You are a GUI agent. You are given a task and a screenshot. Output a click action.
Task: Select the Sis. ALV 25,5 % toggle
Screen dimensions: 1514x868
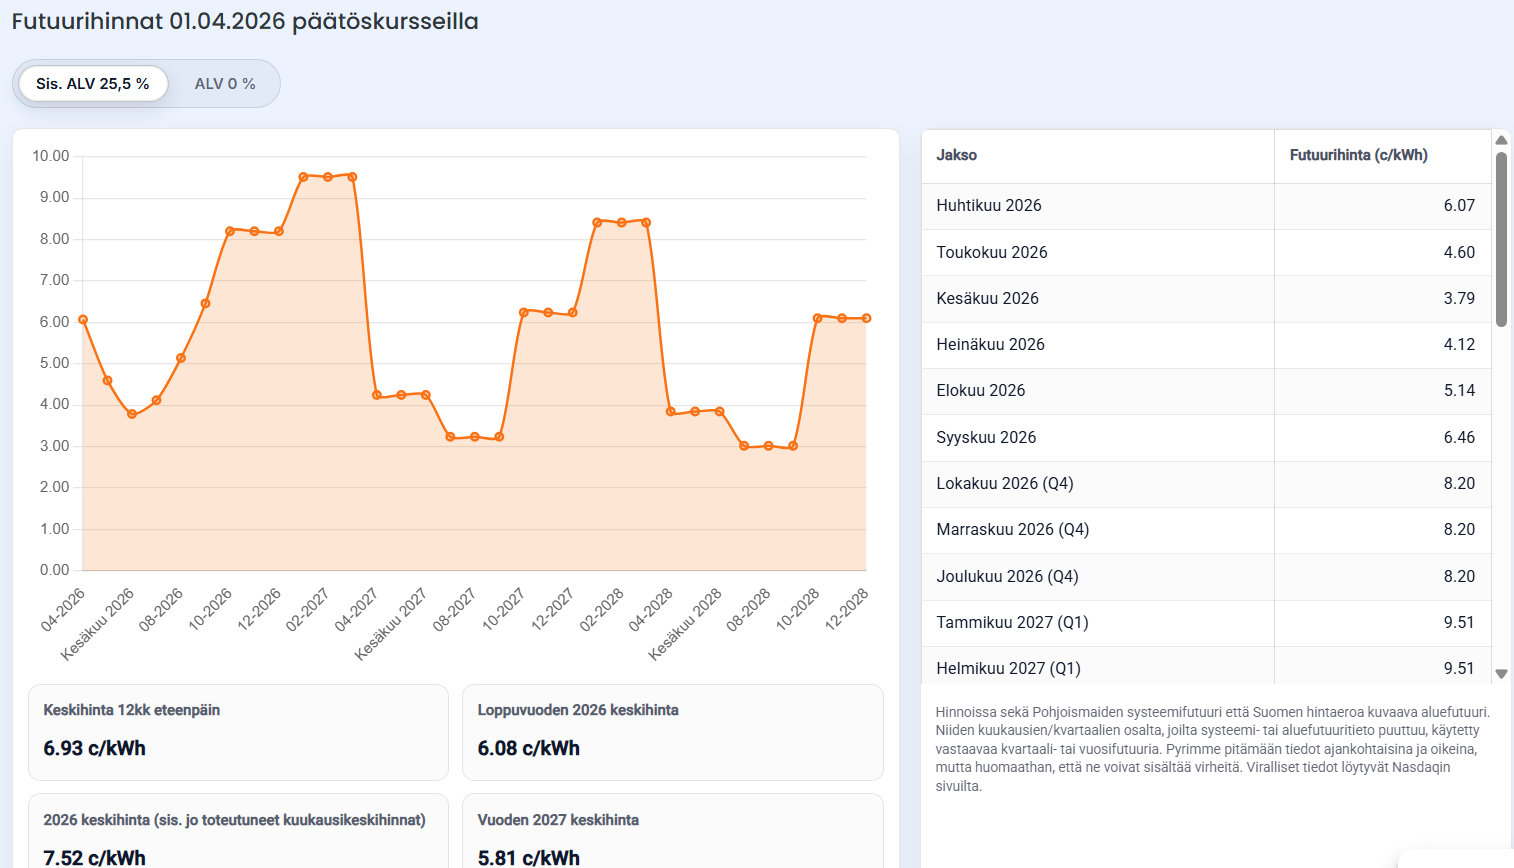pos(93,84)
